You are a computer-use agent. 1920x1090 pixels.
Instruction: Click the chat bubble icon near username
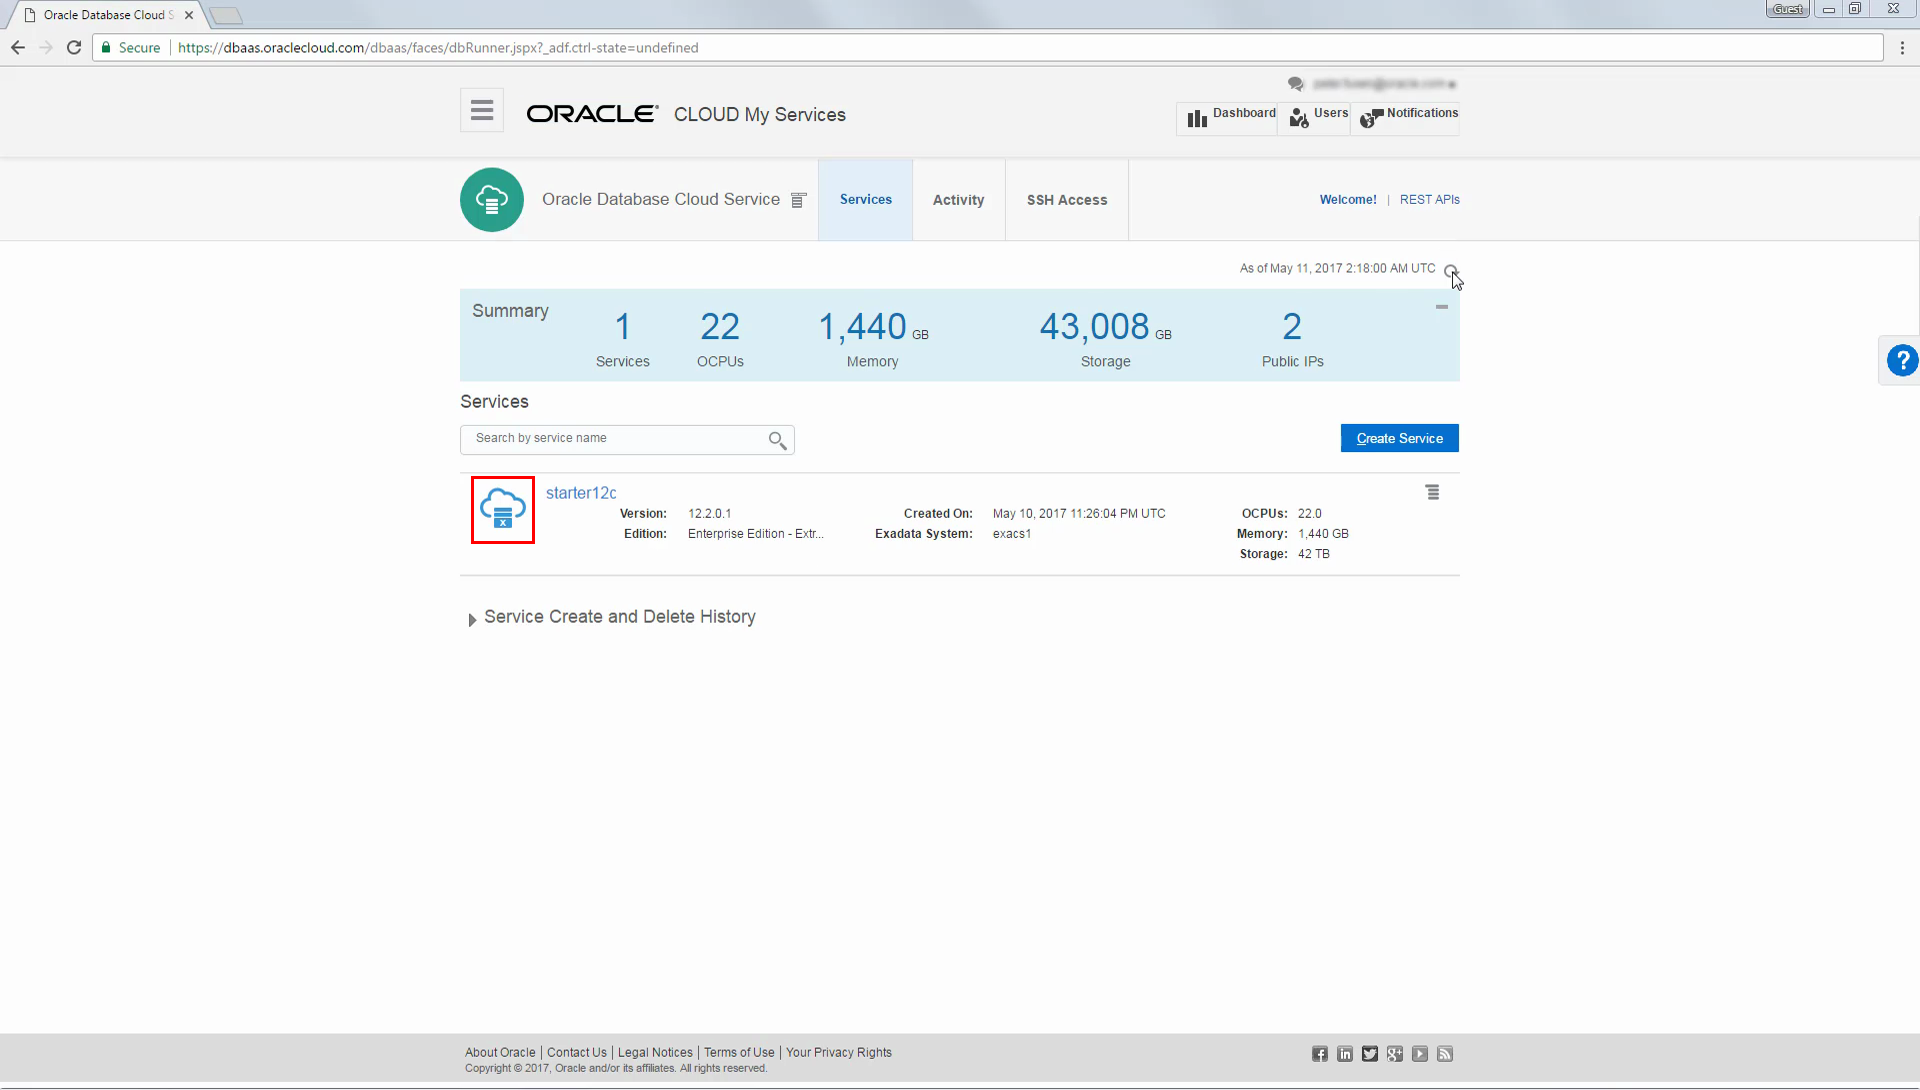pyautogui.click(x=1296, y=84)
